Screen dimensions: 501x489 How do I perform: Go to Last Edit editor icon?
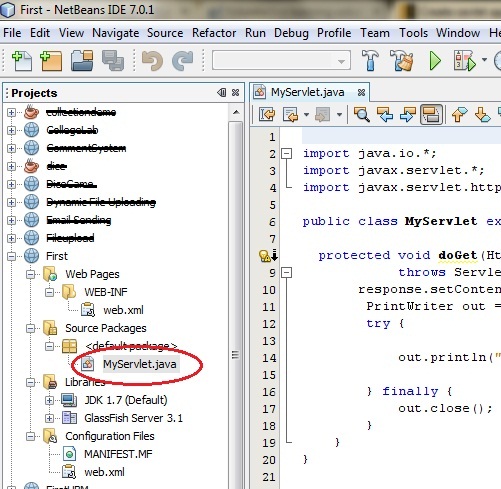click(x=267, y=115)
